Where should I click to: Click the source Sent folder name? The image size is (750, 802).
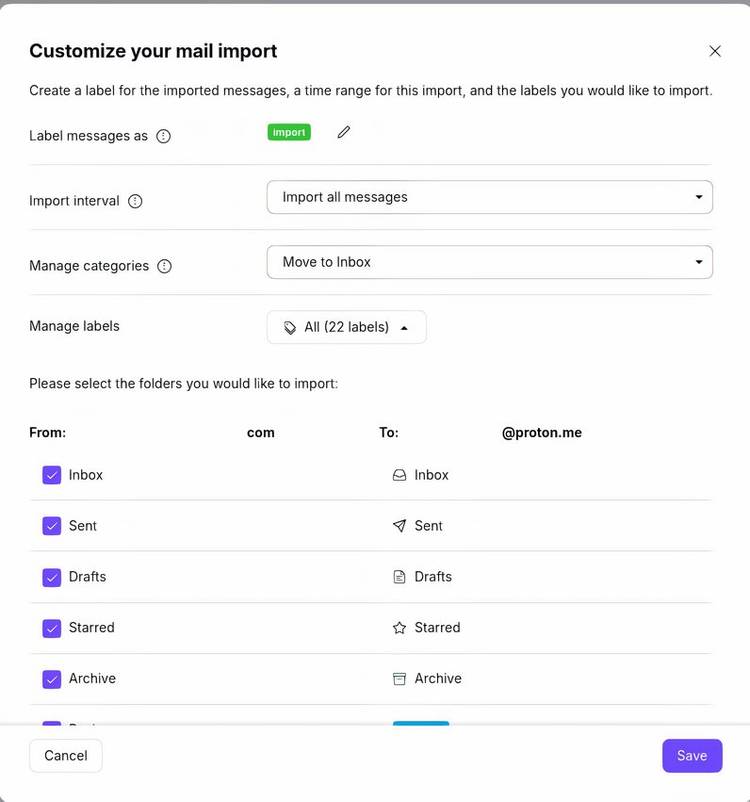(x=83, y=526)
